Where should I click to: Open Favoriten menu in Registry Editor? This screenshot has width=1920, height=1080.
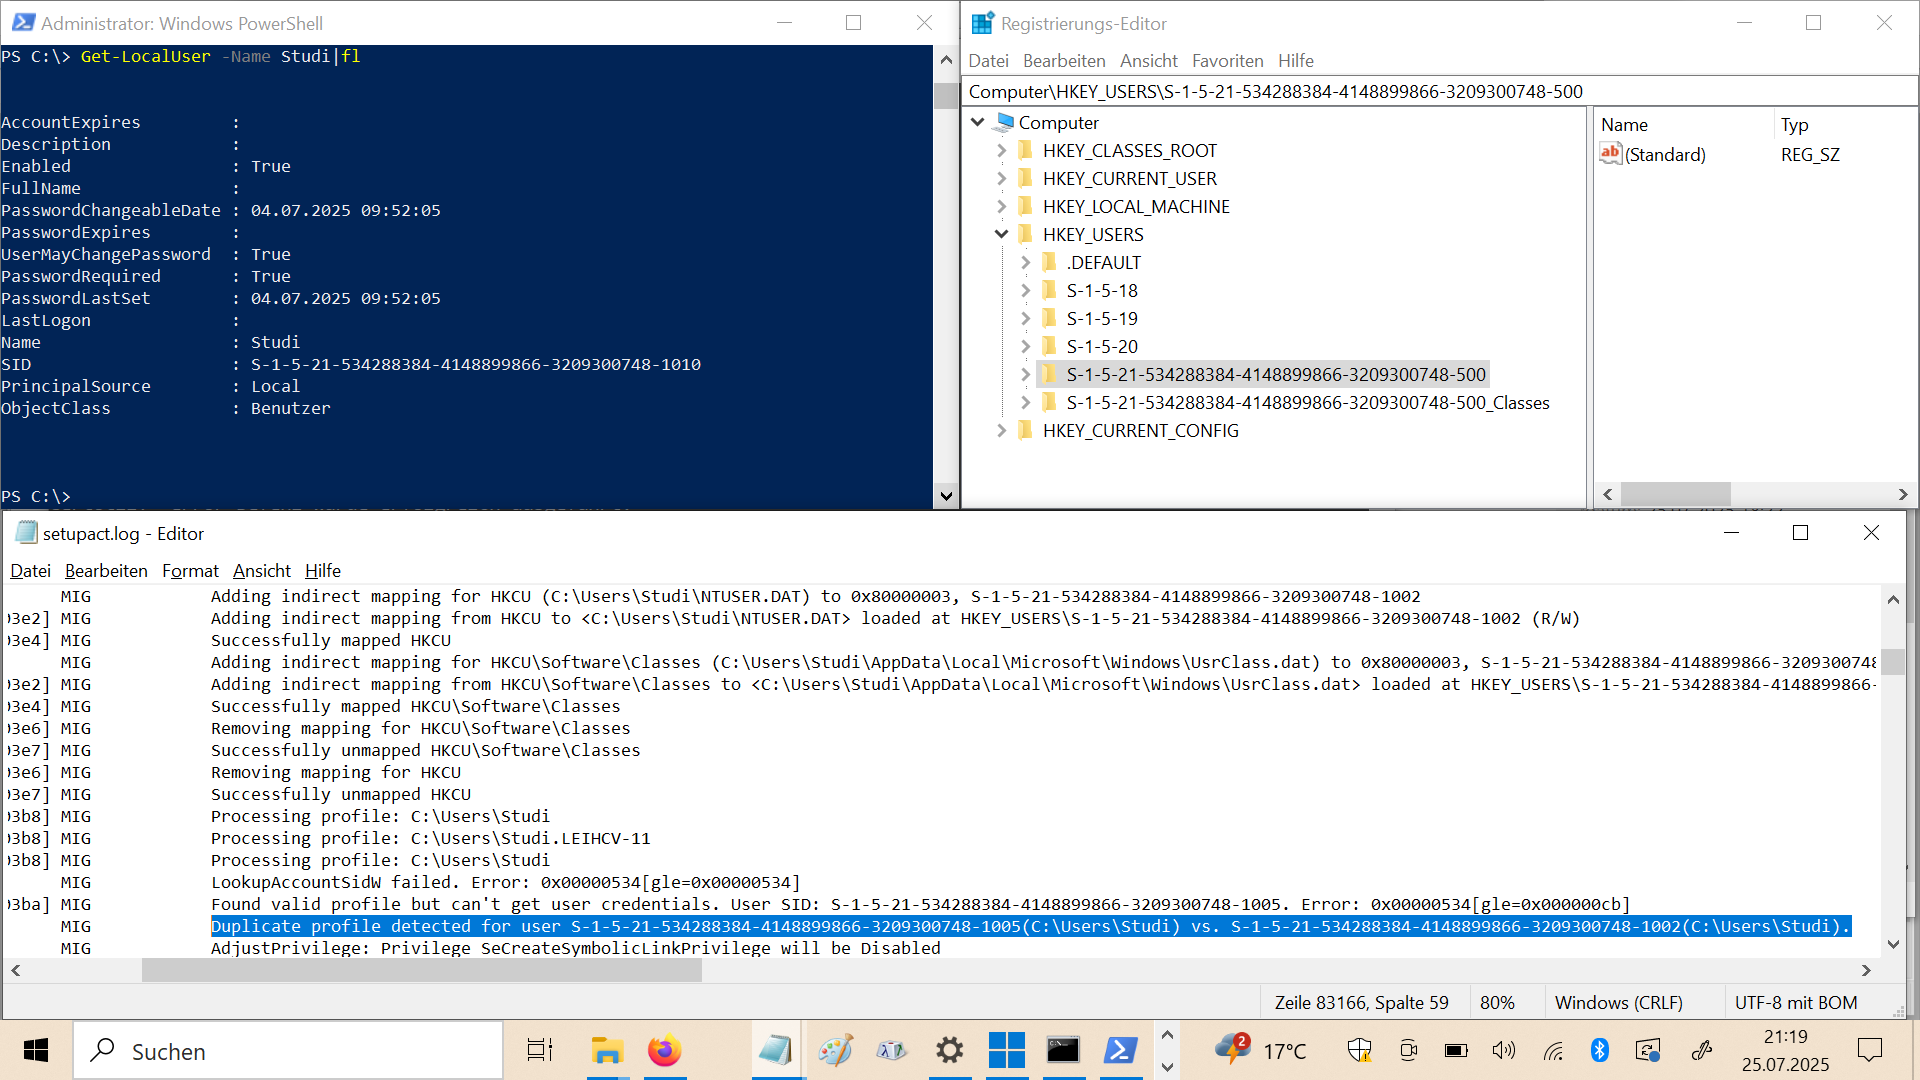(1227, 61)
